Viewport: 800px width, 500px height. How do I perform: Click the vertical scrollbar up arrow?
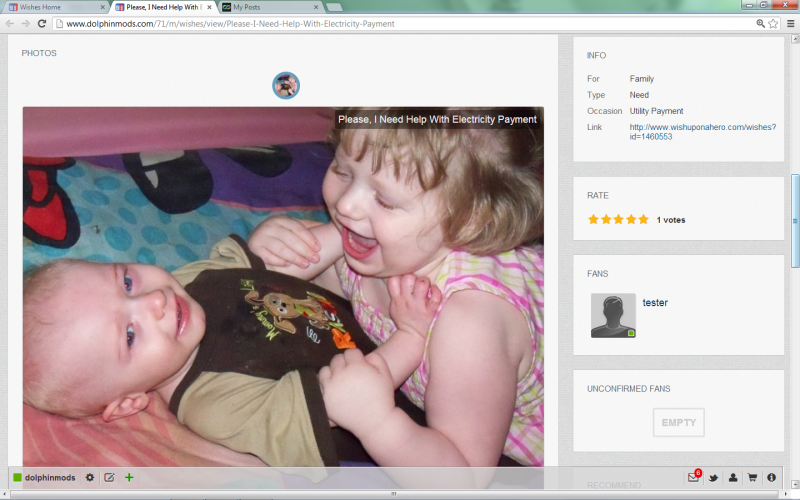point(795,39)
